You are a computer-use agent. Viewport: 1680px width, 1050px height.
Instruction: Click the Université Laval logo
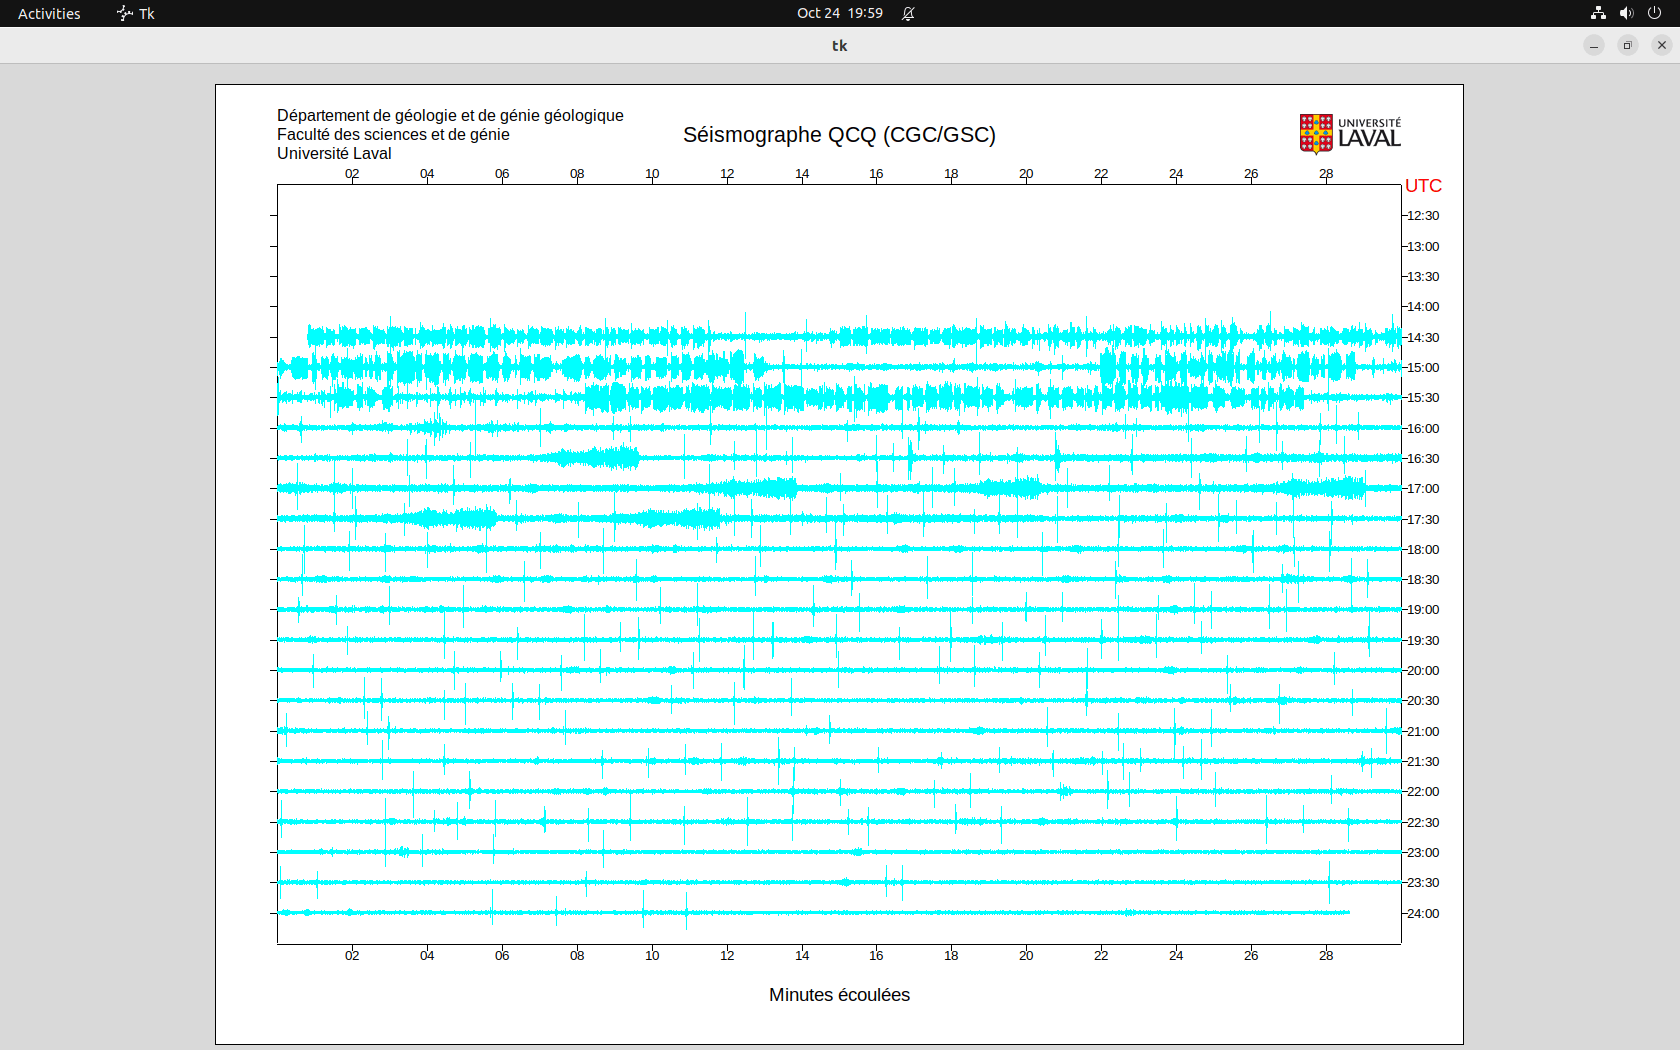1349,134
